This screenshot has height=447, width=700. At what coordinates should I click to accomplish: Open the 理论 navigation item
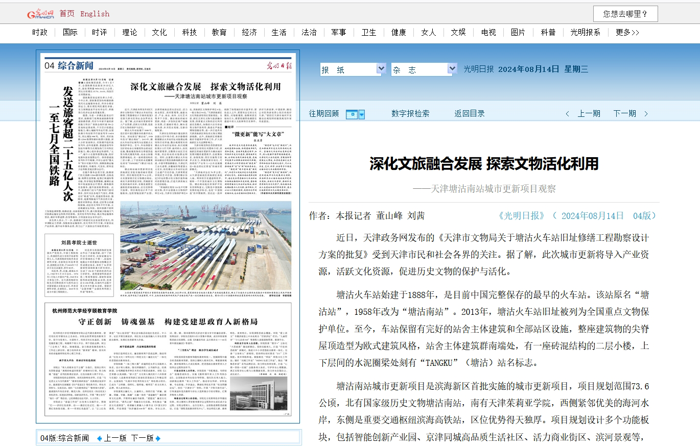[129, 33]
